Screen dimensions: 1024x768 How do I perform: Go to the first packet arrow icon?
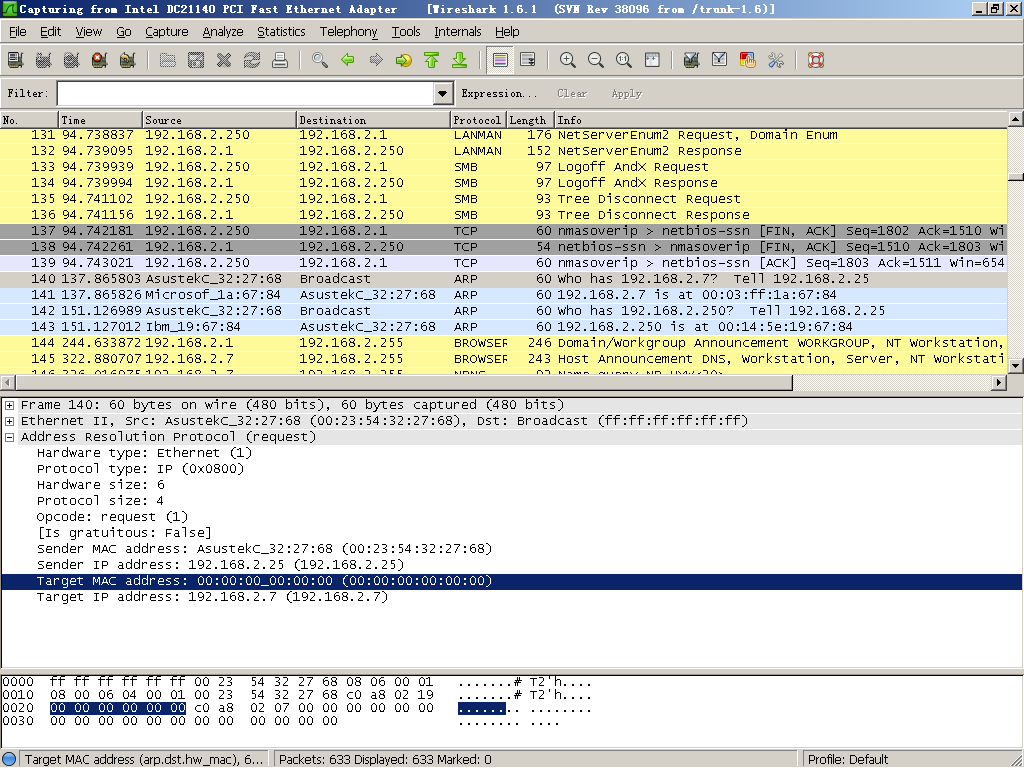pyautogui.click(x=432, y=60)
